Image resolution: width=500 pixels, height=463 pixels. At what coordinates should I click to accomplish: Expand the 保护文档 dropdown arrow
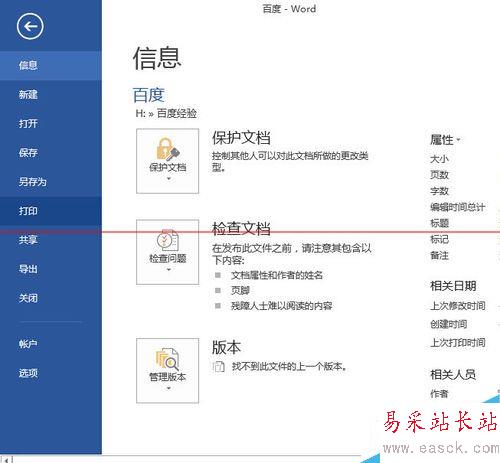(x=169, y=179)
